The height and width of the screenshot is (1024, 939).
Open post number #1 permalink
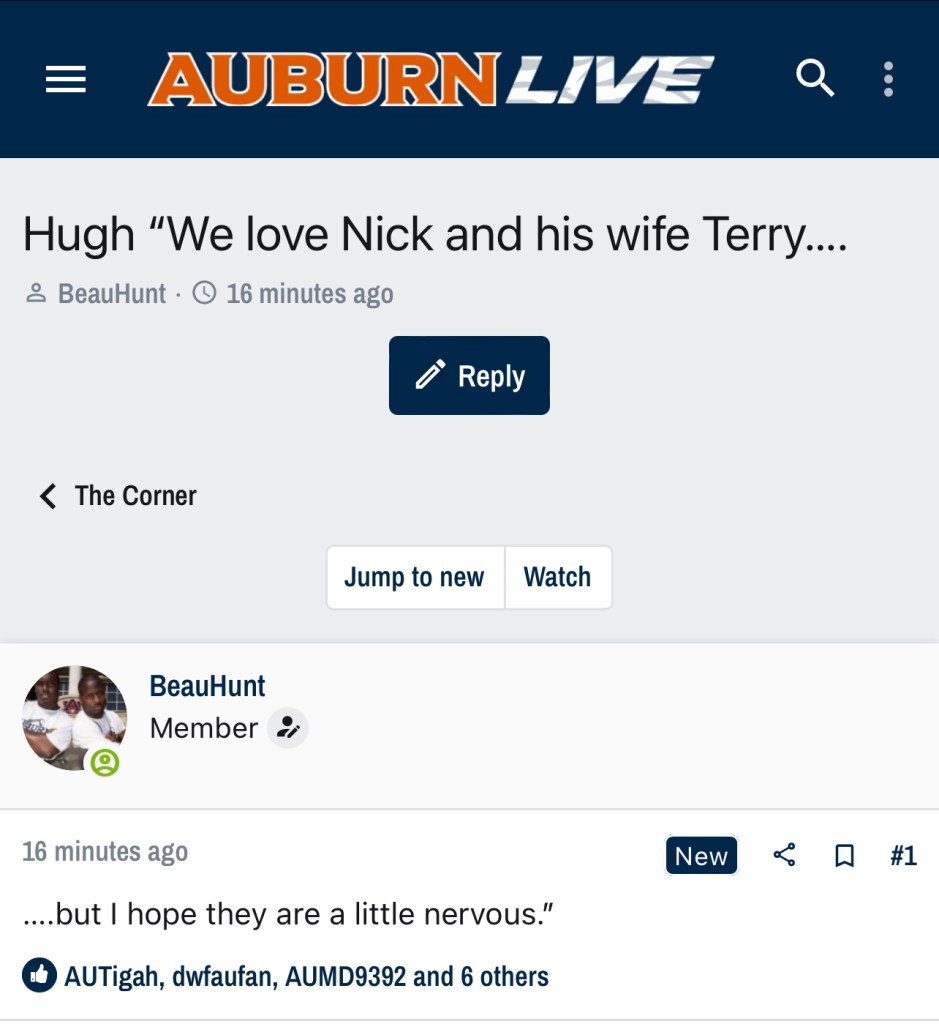(903, 856)
